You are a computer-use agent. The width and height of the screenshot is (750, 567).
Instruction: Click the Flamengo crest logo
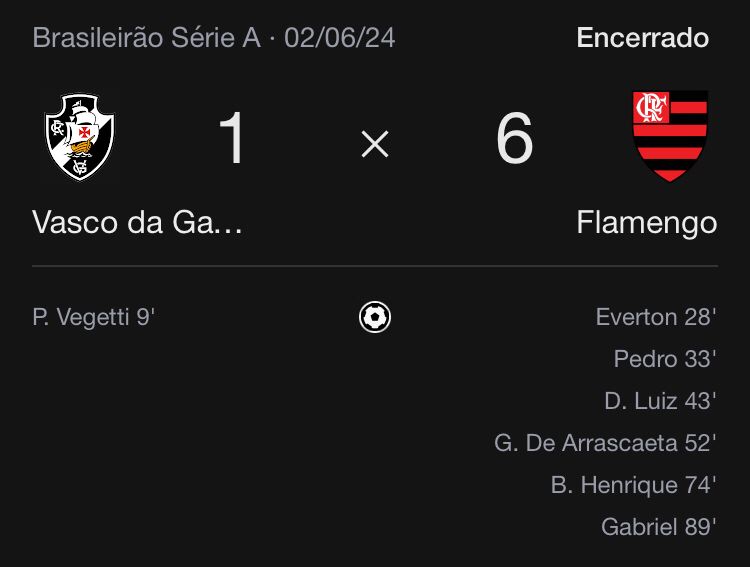click(670, 136)
